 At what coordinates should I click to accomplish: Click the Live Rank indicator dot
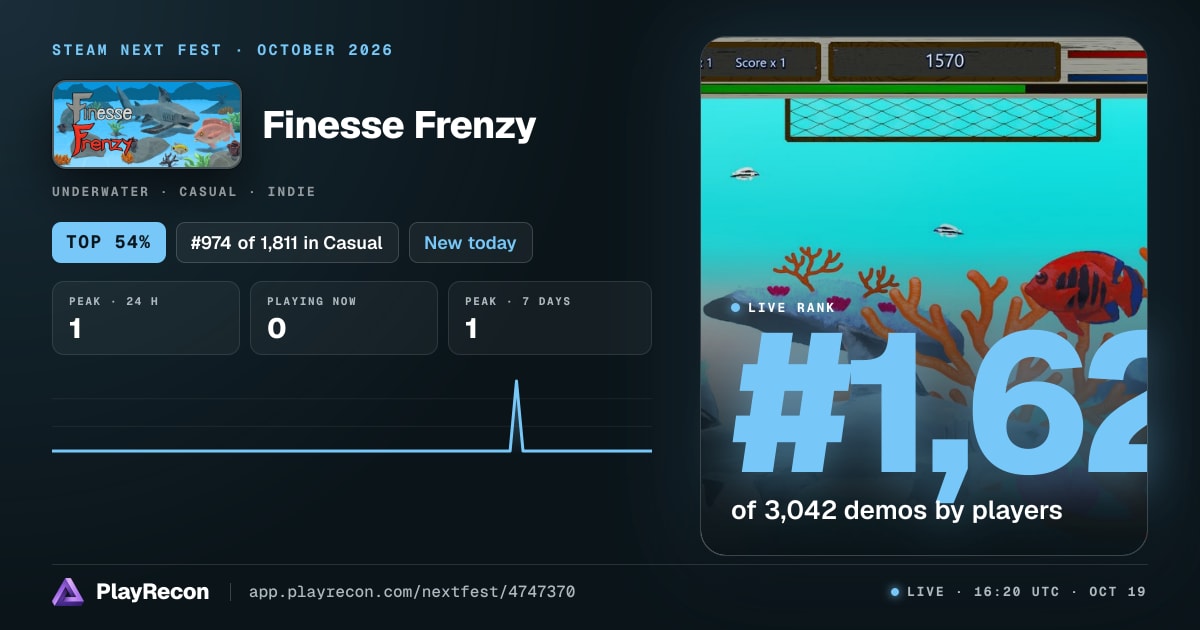[x=736, y=307]
